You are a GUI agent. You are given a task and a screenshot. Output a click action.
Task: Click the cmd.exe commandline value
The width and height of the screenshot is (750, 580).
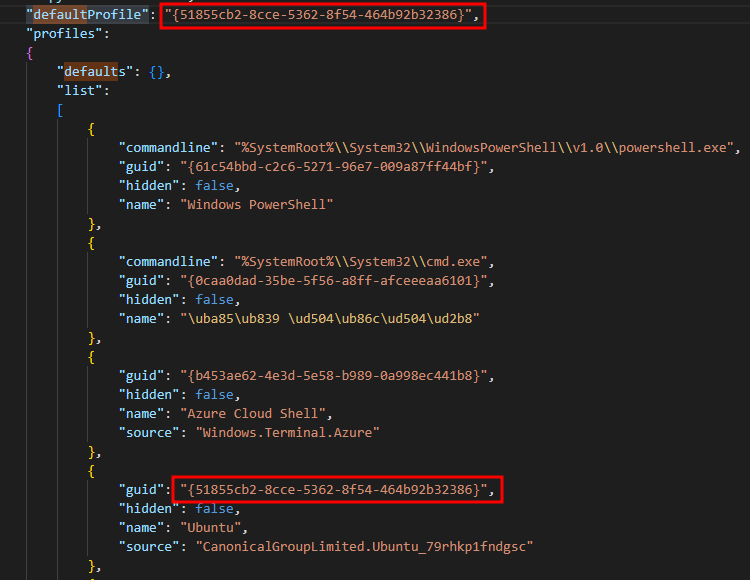(361, 262)
